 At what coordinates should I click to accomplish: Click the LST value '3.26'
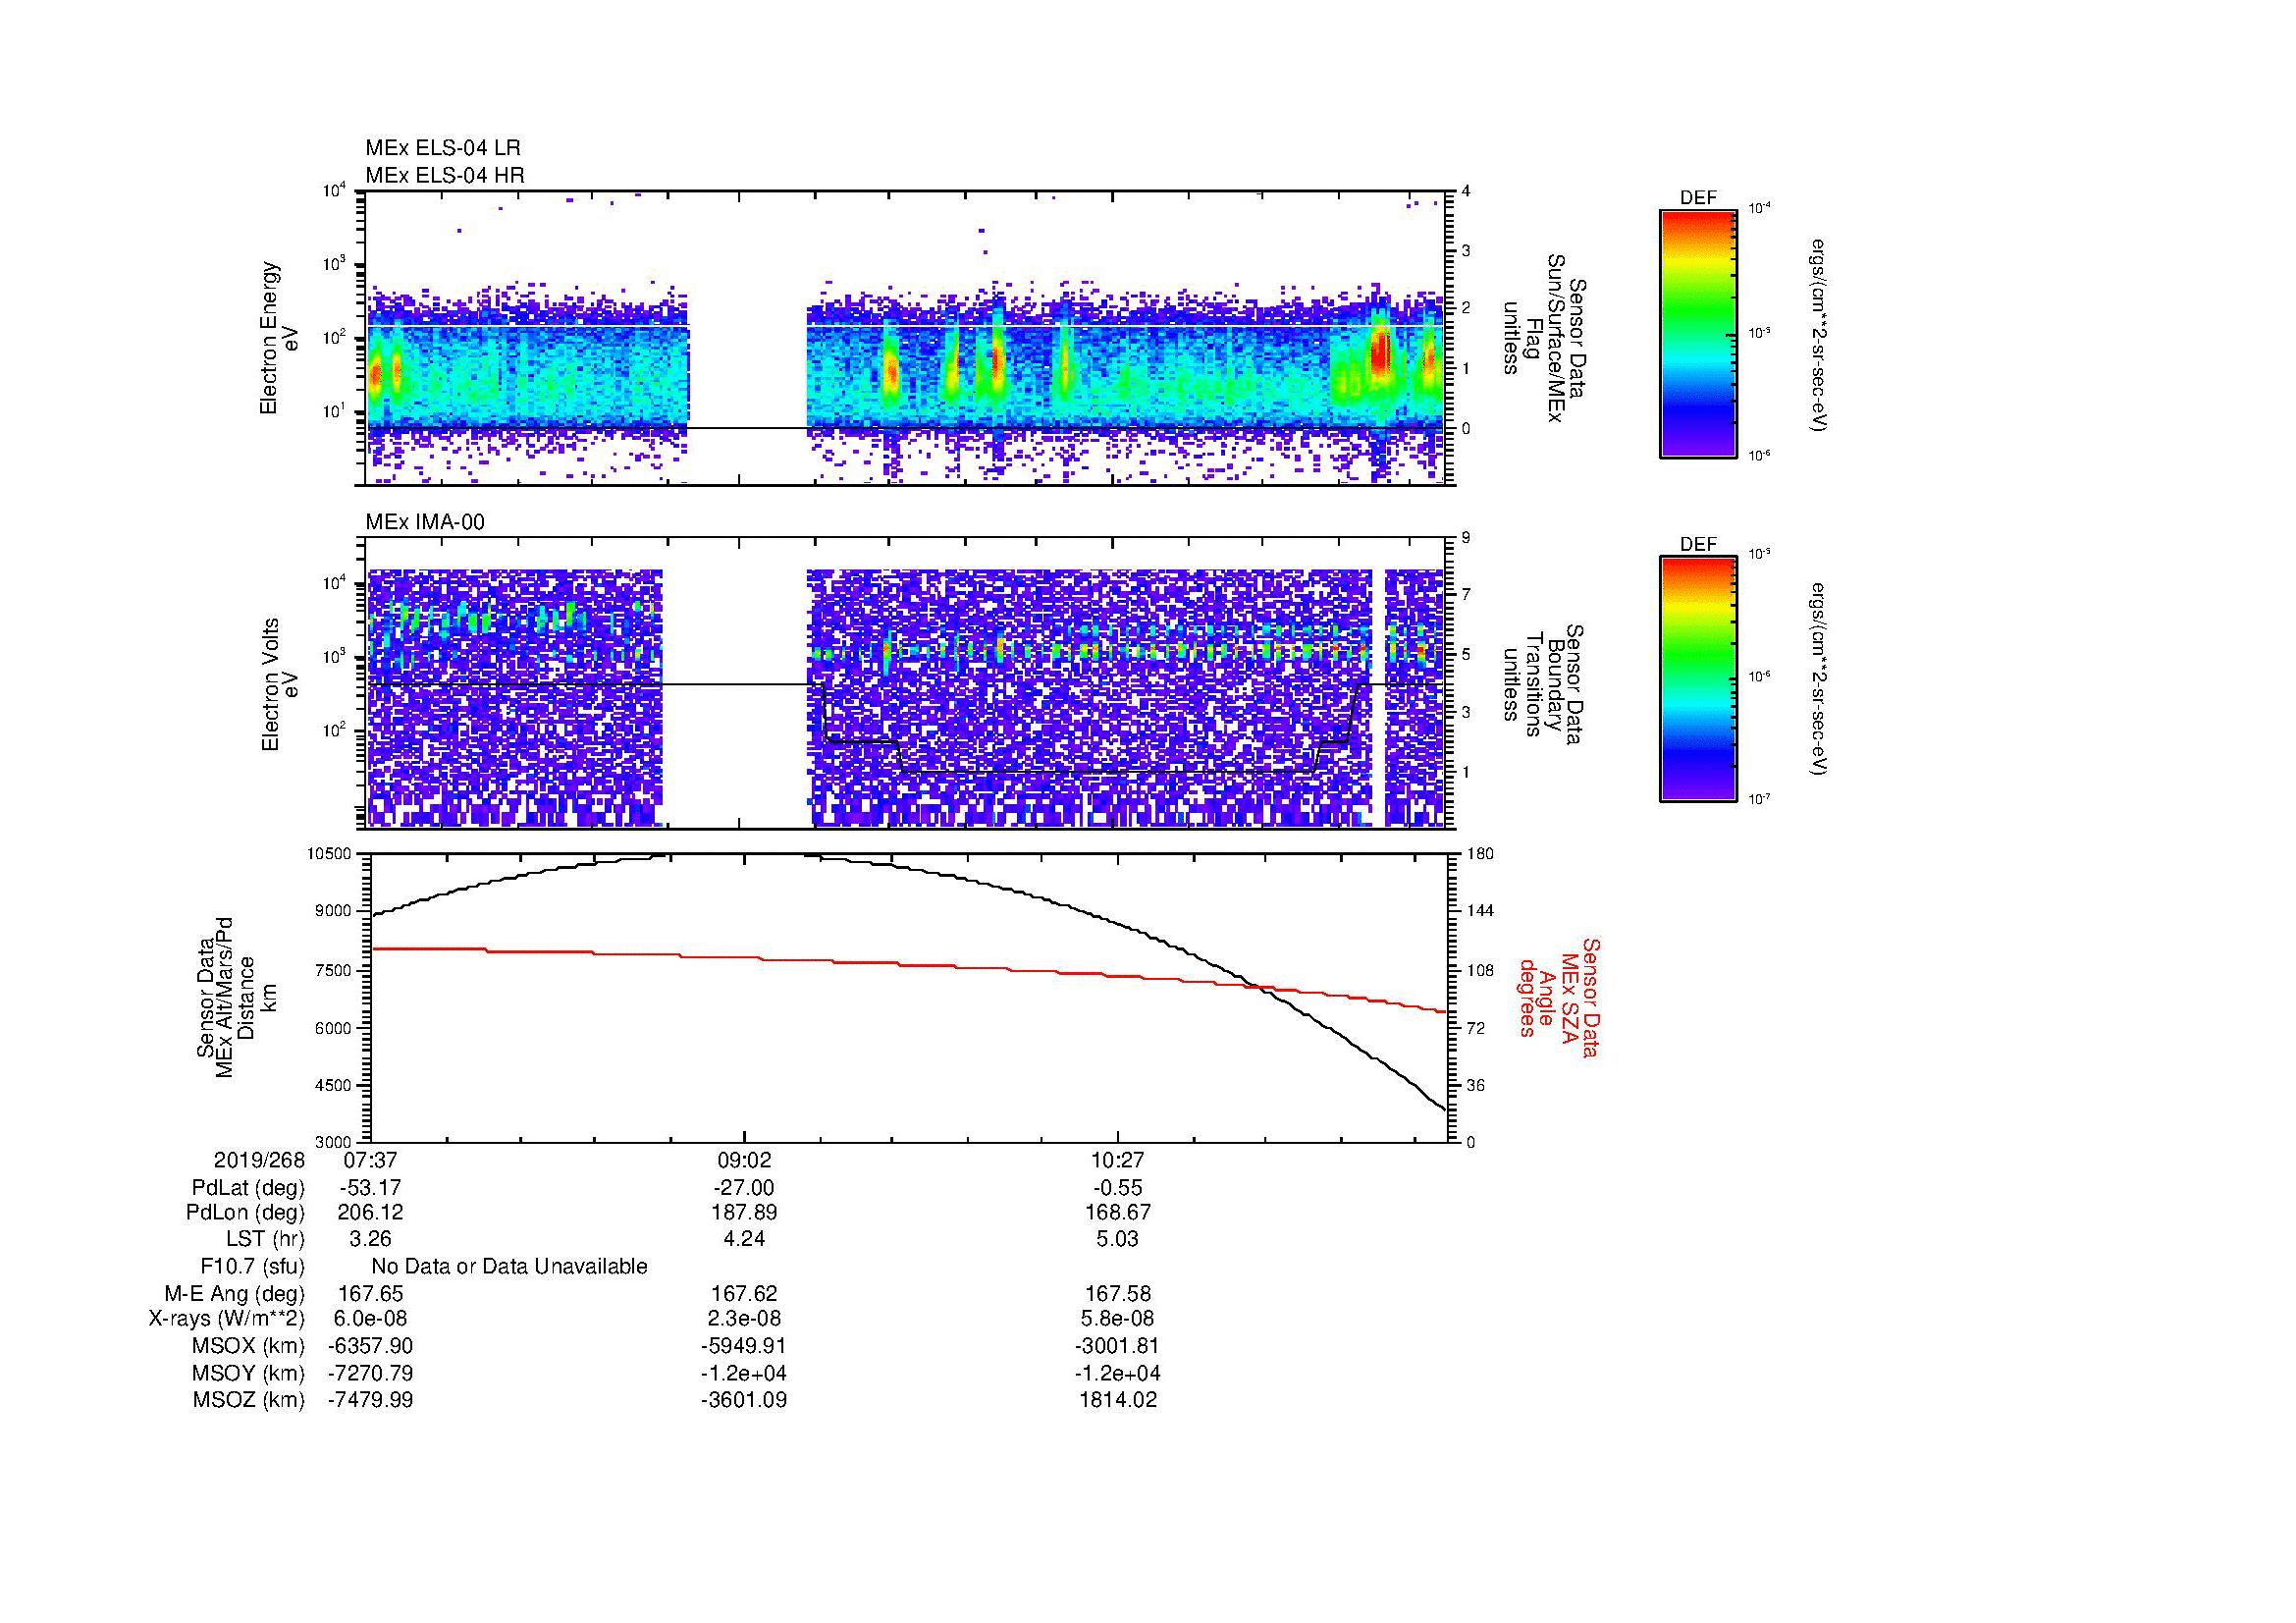[x=370, y=1240]
